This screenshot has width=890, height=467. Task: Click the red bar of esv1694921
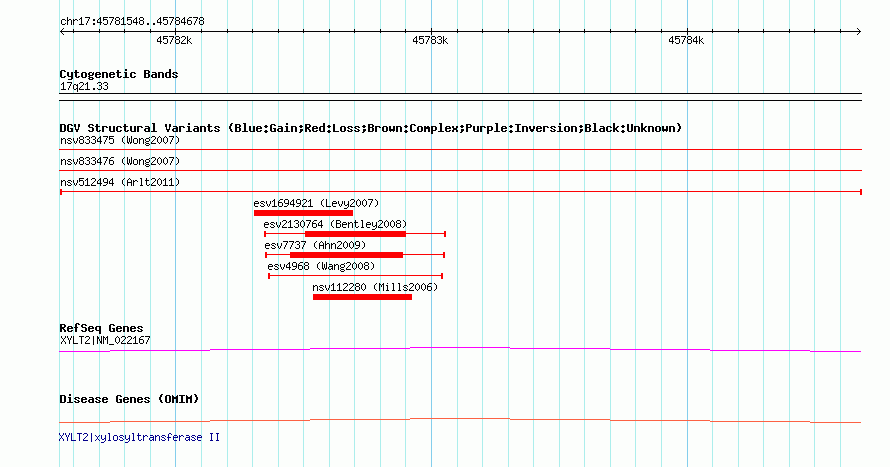(304, 213)
